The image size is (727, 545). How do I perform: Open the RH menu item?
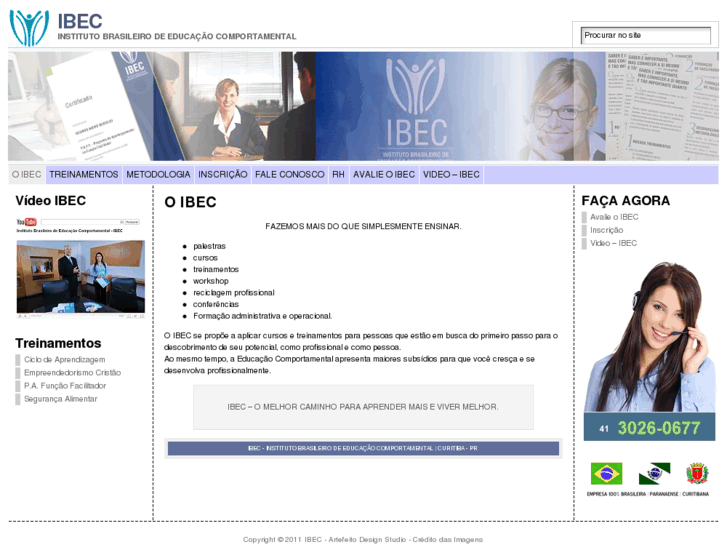pos(338,174)
